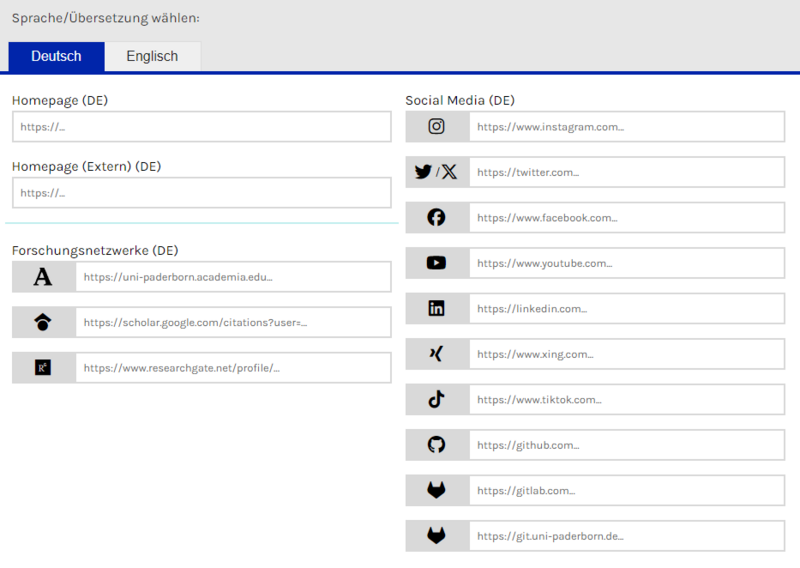The height and width of the screenshot is (568, 800).
Task: Click the GitHub icon
Action: click(436, 445)
